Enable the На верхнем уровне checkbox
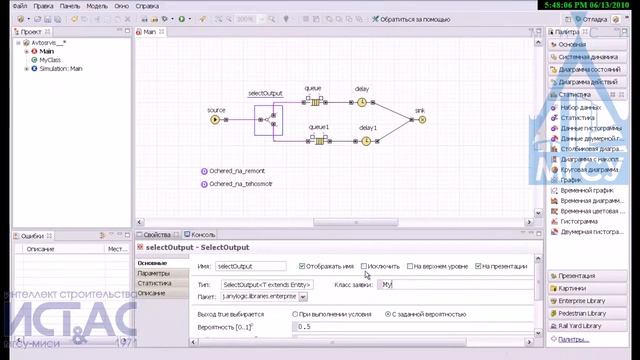The height and width of the screenshot is (360, 640). (410, 266)
